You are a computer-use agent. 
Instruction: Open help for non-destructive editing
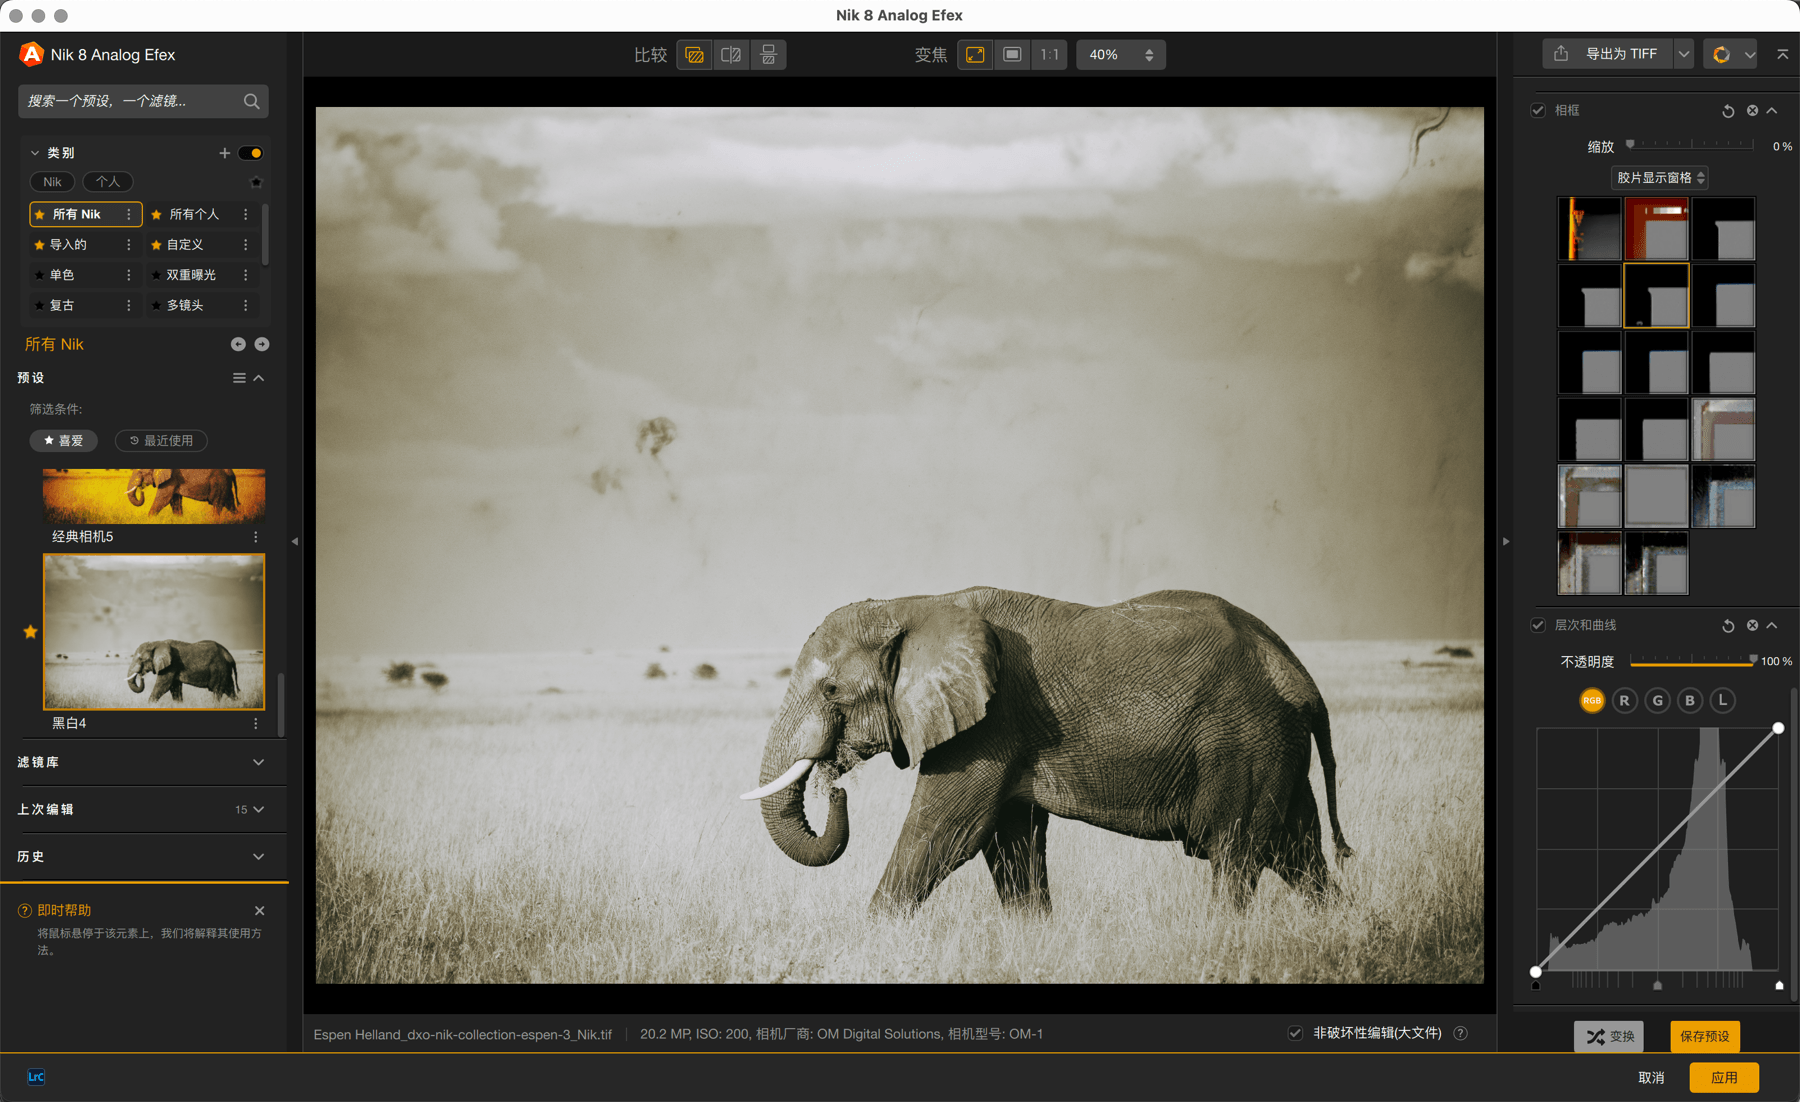point(1461,1033)
